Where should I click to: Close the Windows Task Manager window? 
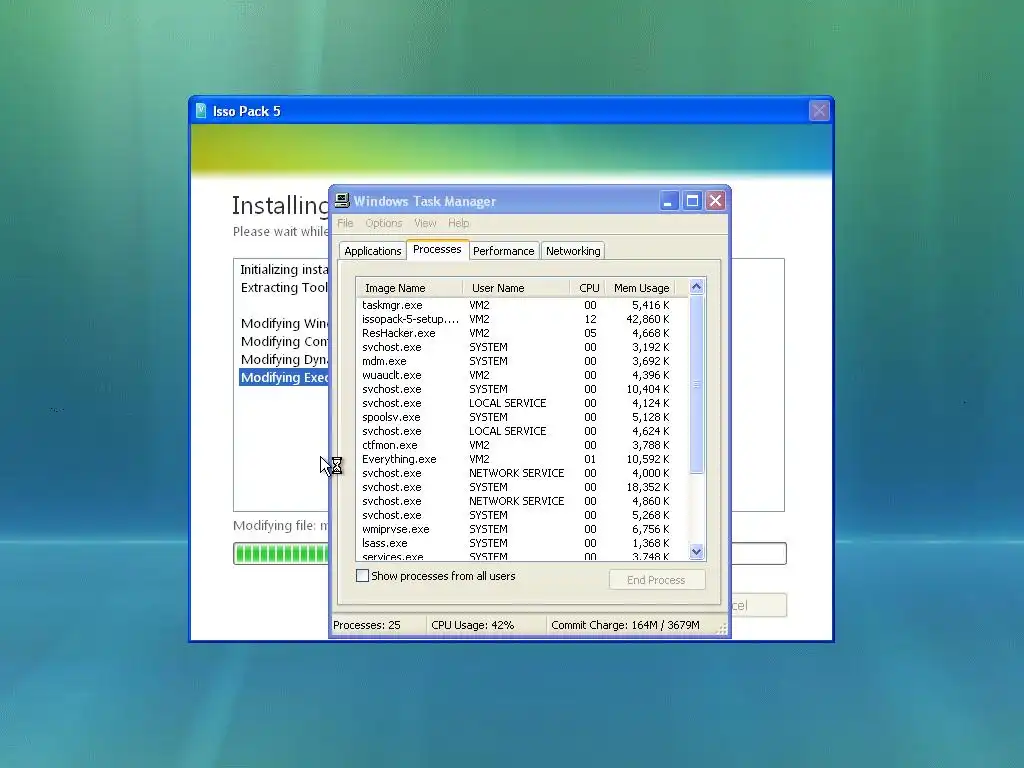716,201
